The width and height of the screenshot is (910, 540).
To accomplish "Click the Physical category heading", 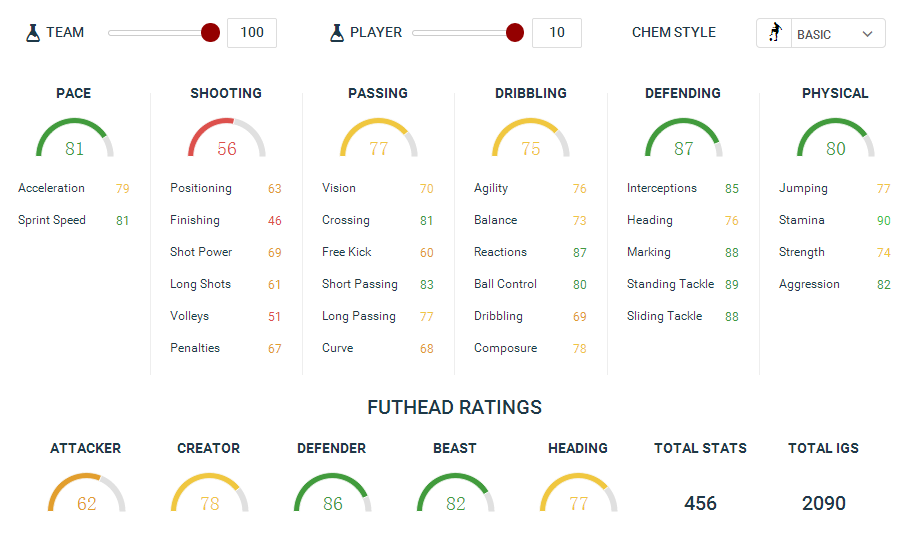I will [835, 93].
